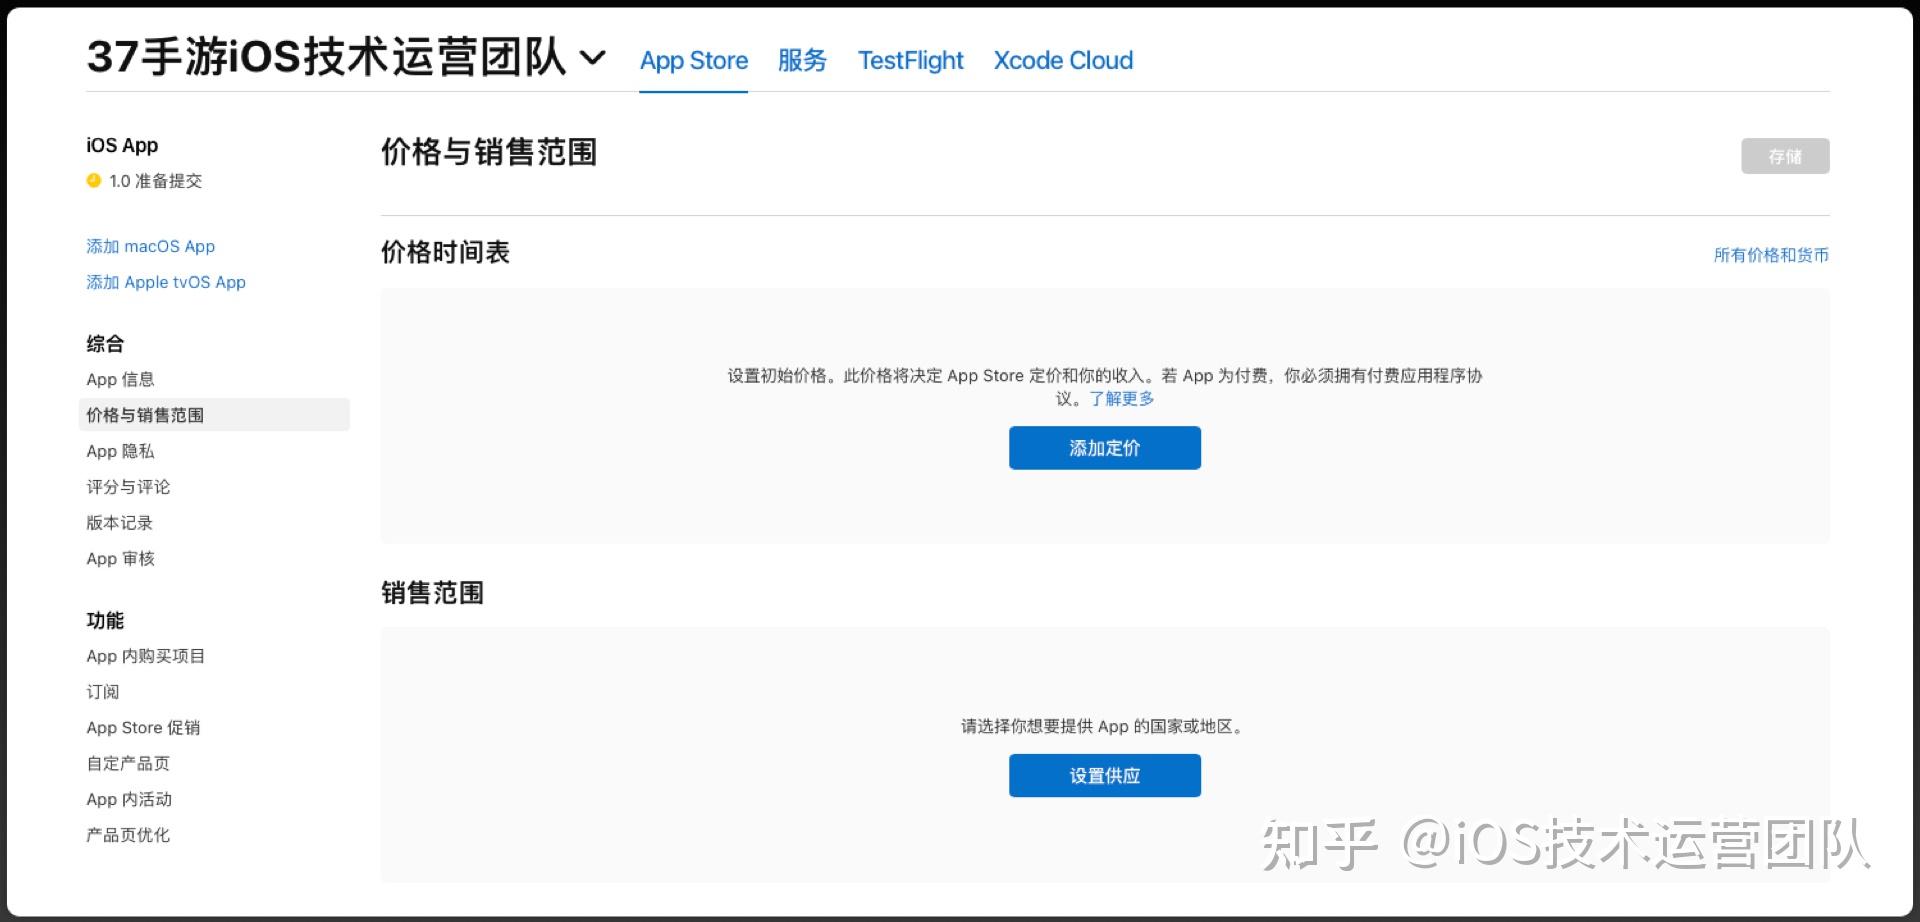Image resolution: width=1920 pixels, height=922 pixels.
Task: Select App 隐私 in the sidebar
Action: [120, 451]
